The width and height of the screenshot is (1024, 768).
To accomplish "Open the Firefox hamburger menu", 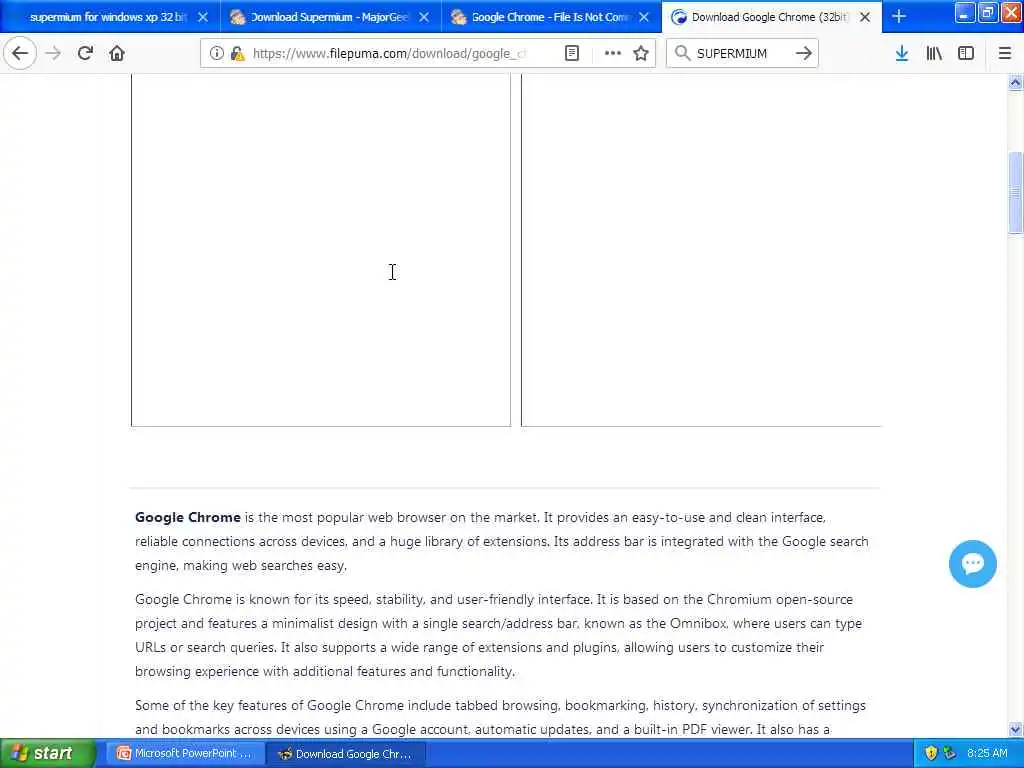I will click(1005, 53).
